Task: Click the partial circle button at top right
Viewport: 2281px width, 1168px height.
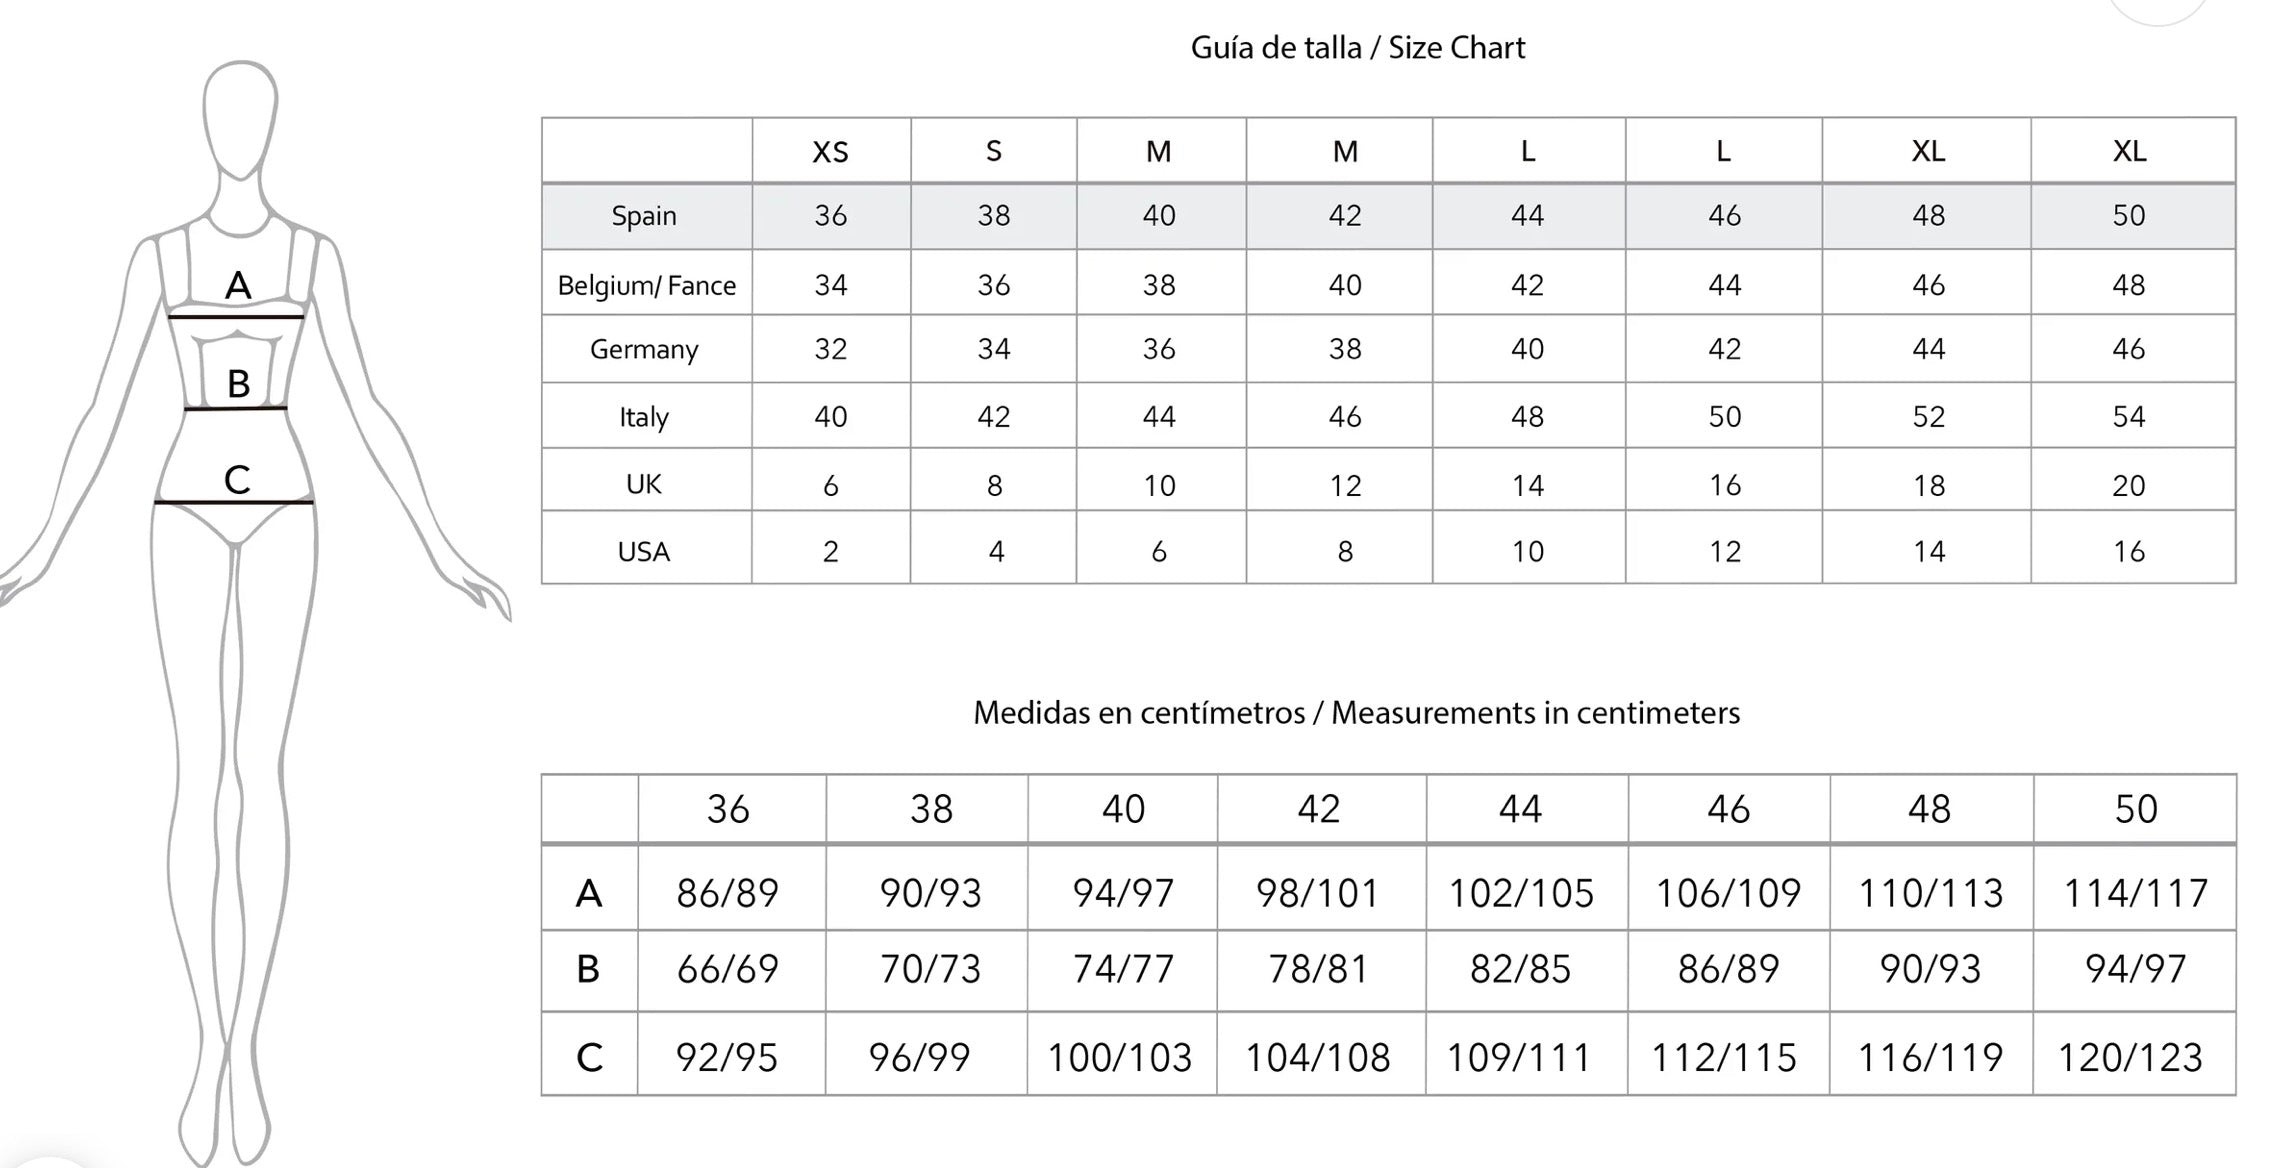Action: tap(2157, 10)
